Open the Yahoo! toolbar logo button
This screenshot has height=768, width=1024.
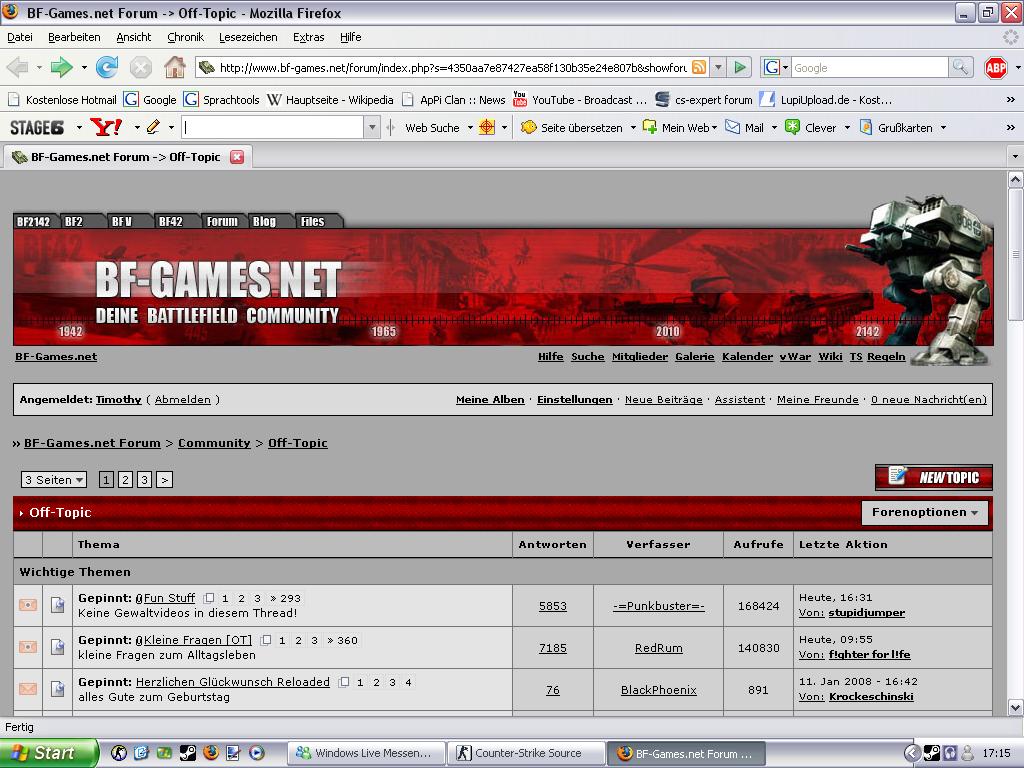(105, 127)
